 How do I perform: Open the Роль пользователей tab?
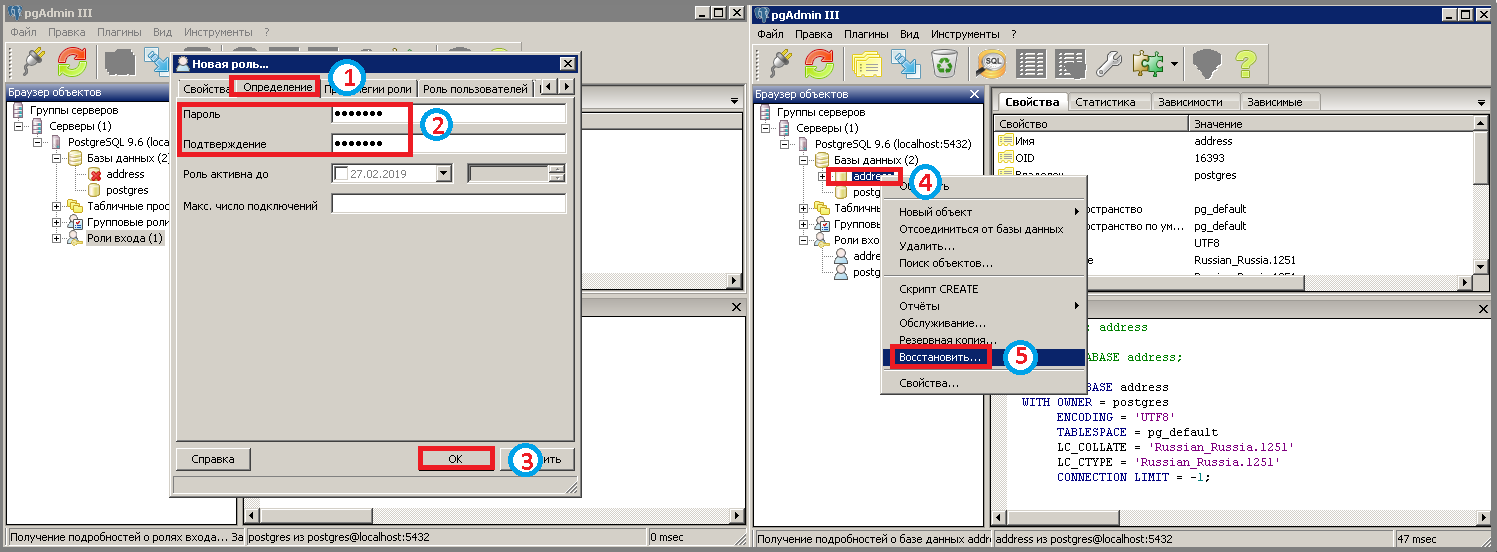pyautogui.click(x=475, y=89)
